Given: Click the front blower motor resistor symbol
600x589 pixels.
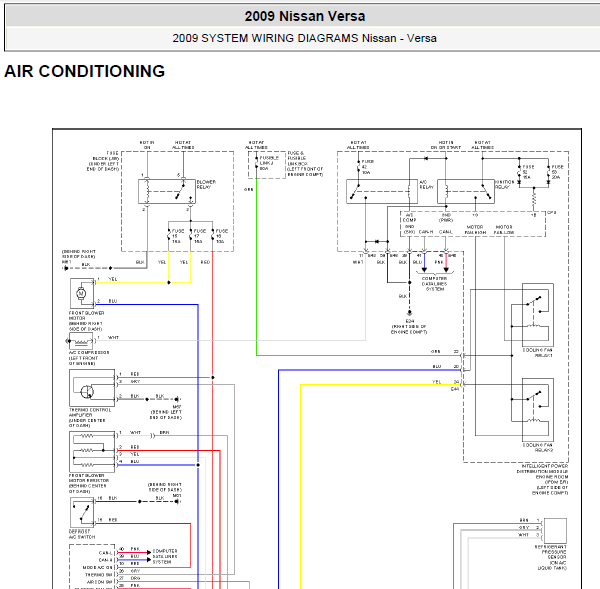Looking at the screenshot, I should [x=92, y=452].
